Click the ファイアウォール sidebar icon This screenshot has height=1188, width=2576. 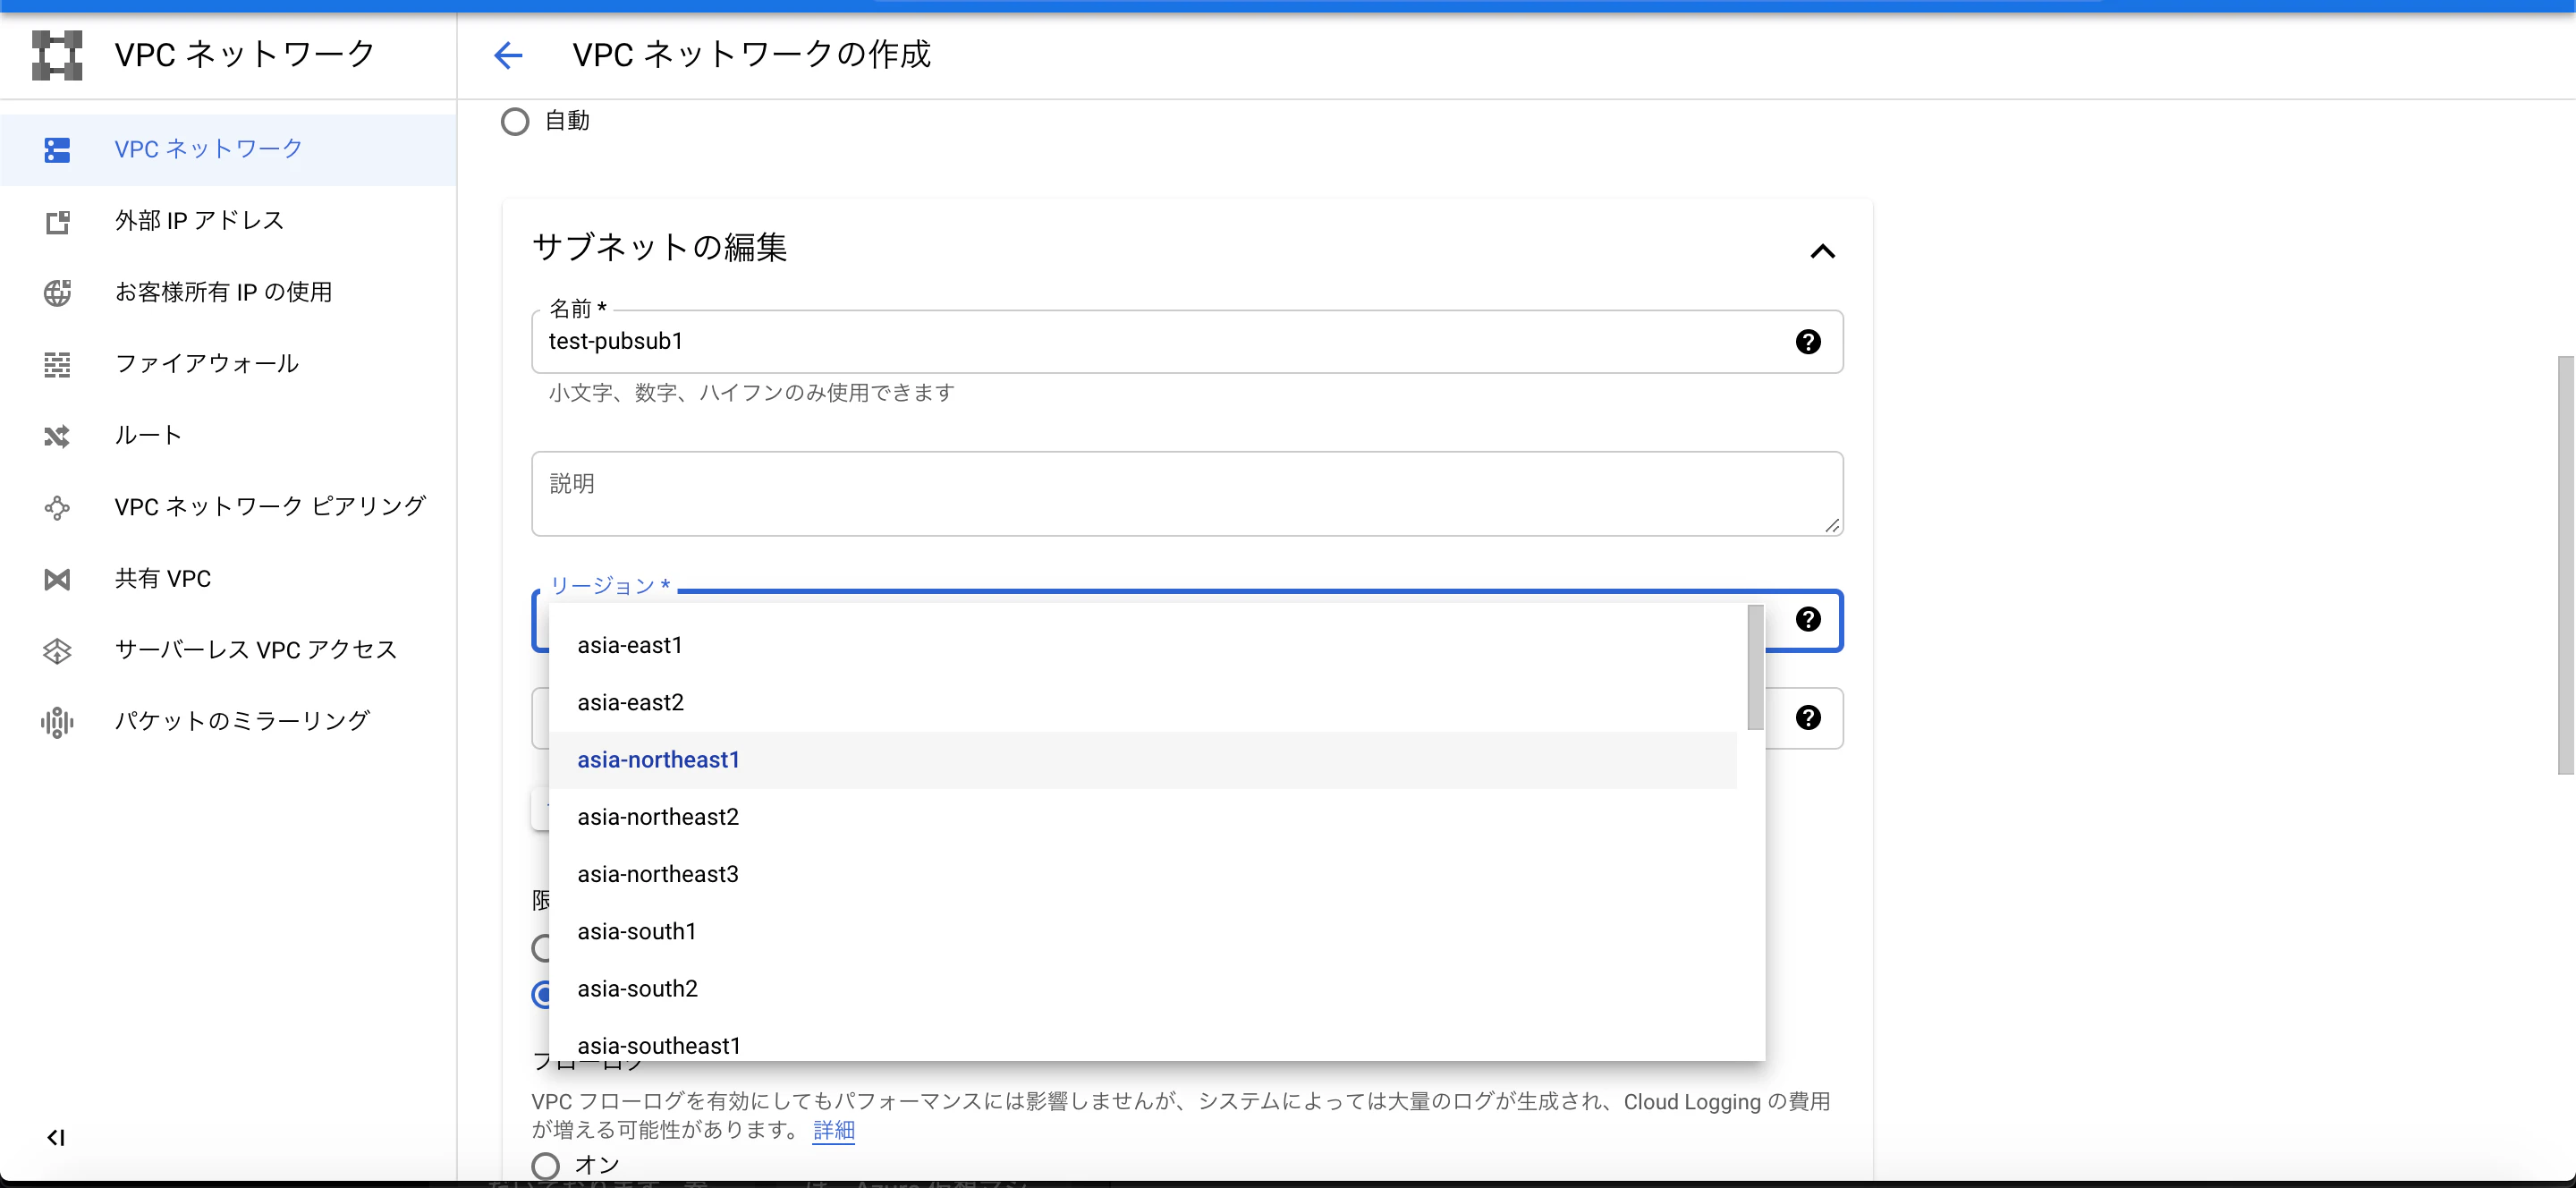click(57, 365)
